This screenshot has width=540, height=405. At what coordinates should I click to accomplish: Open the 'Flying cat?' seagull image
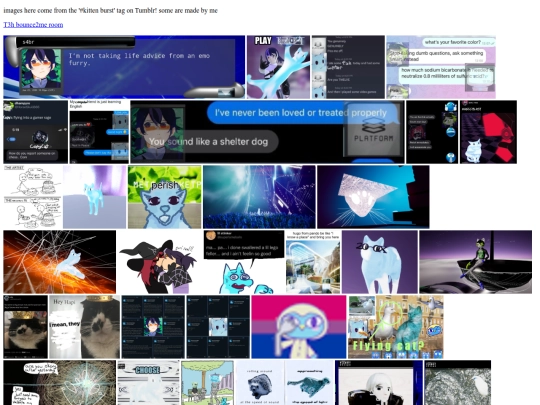coord(396,327)
